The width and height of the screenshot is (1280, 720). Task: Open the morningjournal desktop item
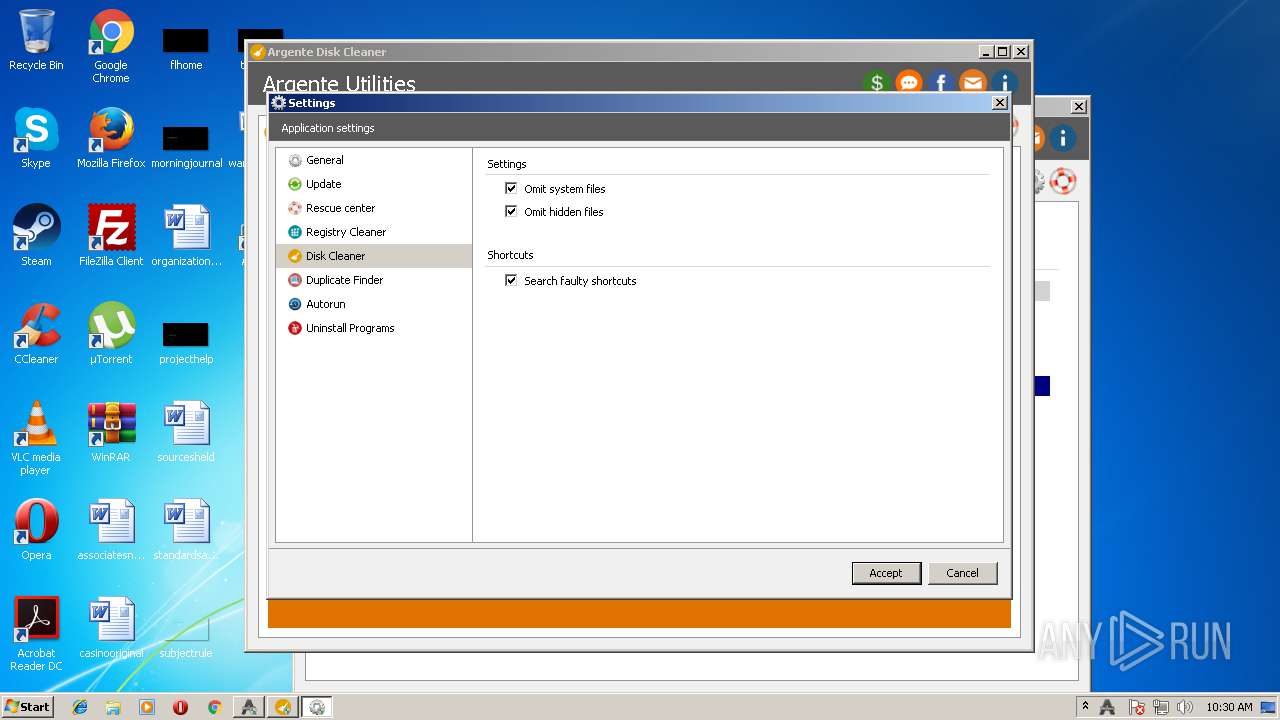(x=186, y=146)
